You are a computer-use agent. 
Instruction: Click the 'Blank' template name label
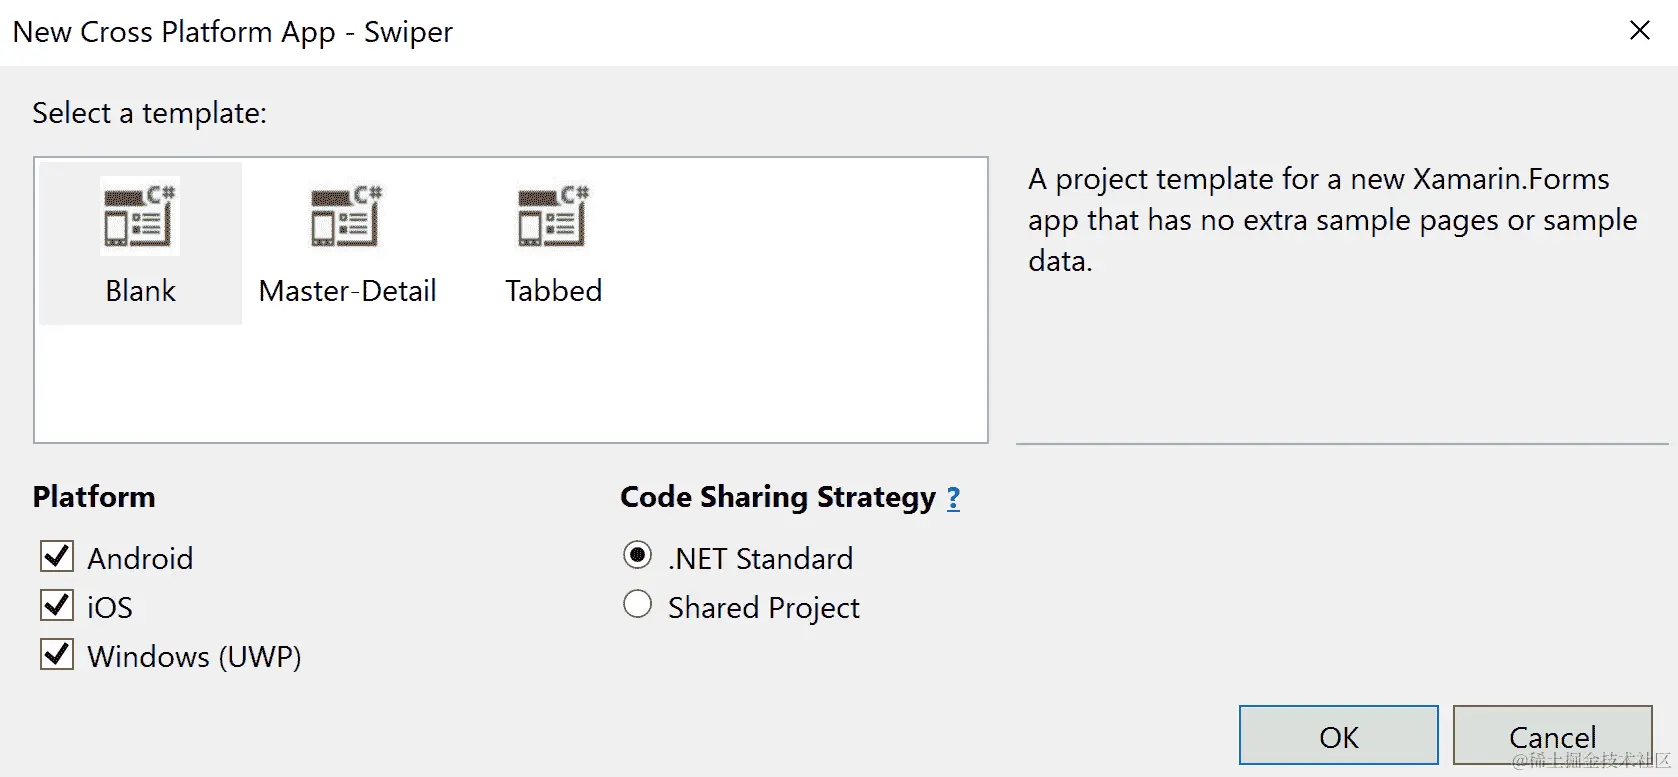click(x=140, y=291)
